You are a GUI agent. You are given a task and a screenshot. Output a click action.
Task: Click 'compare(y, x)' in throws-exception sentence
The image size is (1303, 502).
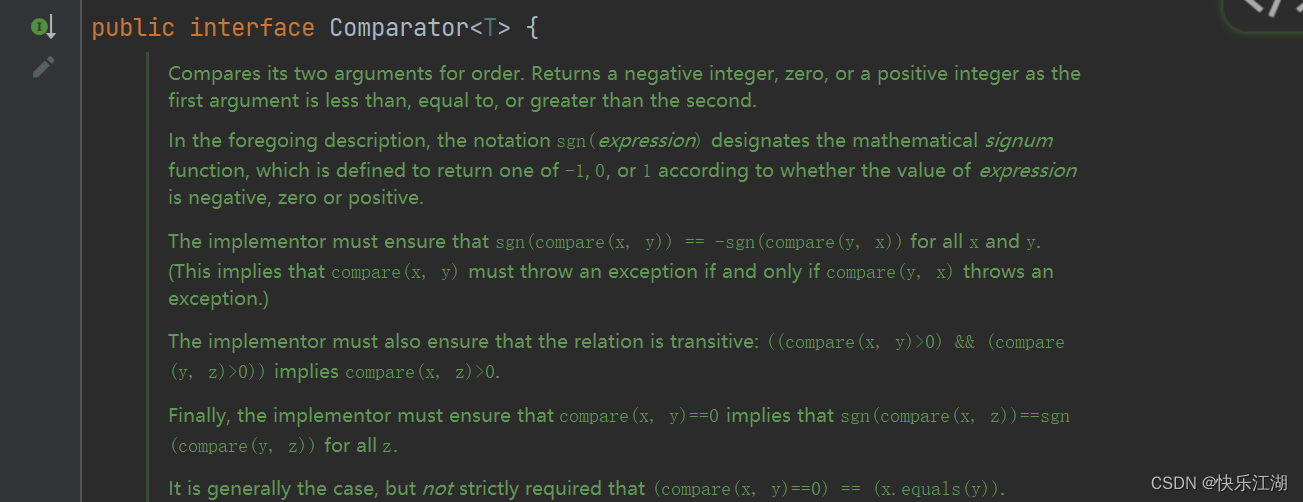890,272
